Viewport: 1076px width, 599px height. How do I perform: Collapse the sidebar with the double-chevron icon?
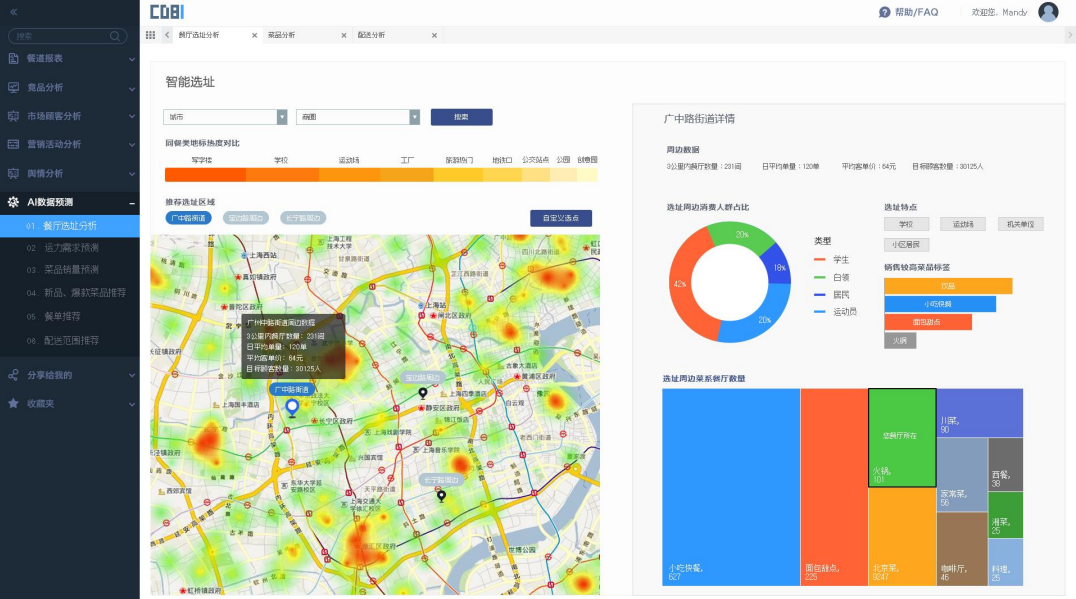13,12
